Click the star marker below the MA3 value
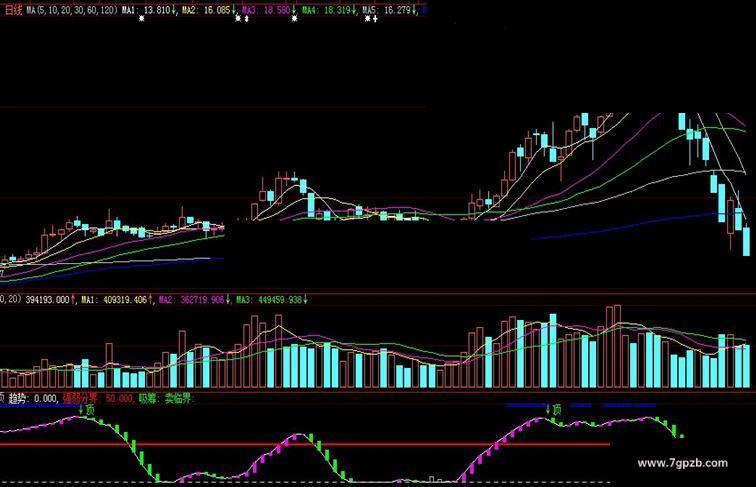This screenshot has width=756, height=487. click(295, 19)
